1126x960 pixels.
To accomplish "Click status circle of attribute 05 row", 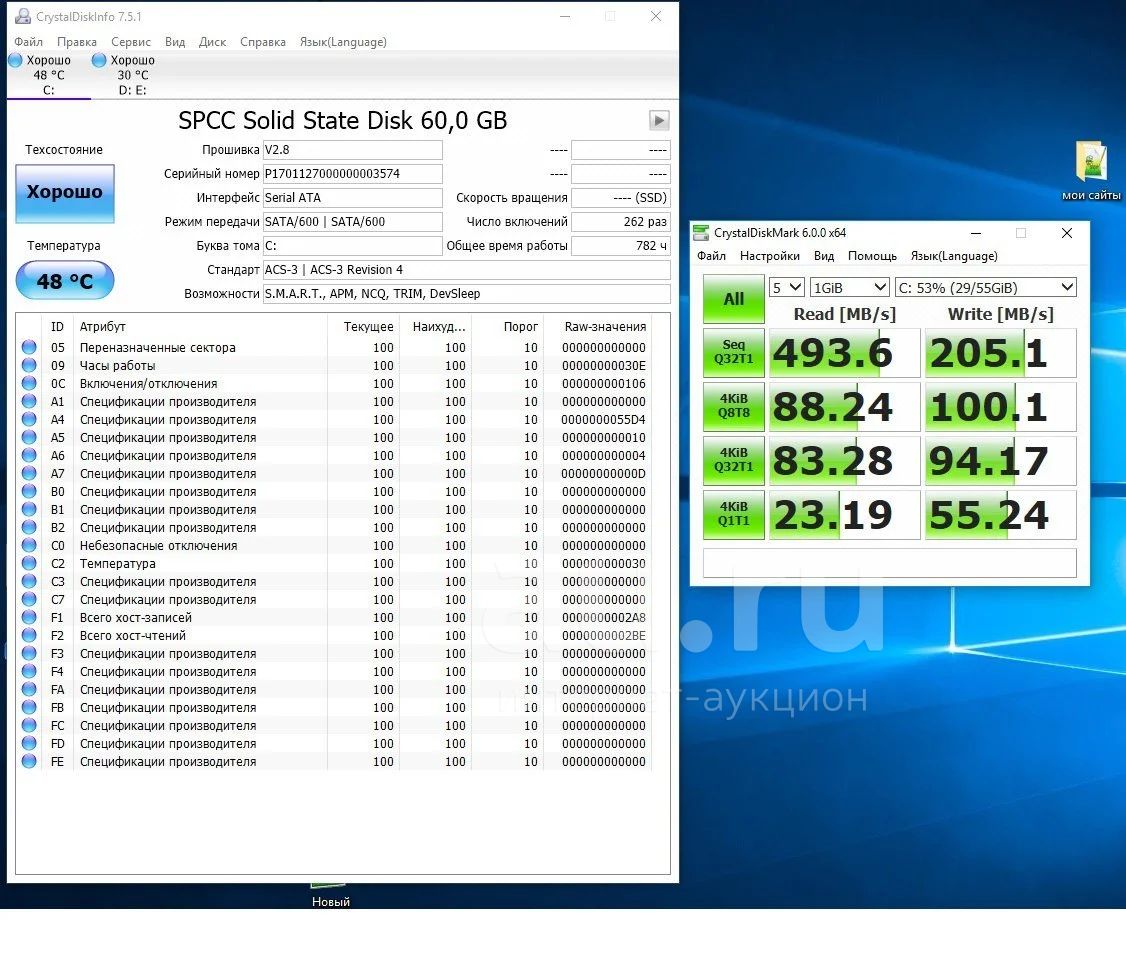I will (x=29, y=348).
